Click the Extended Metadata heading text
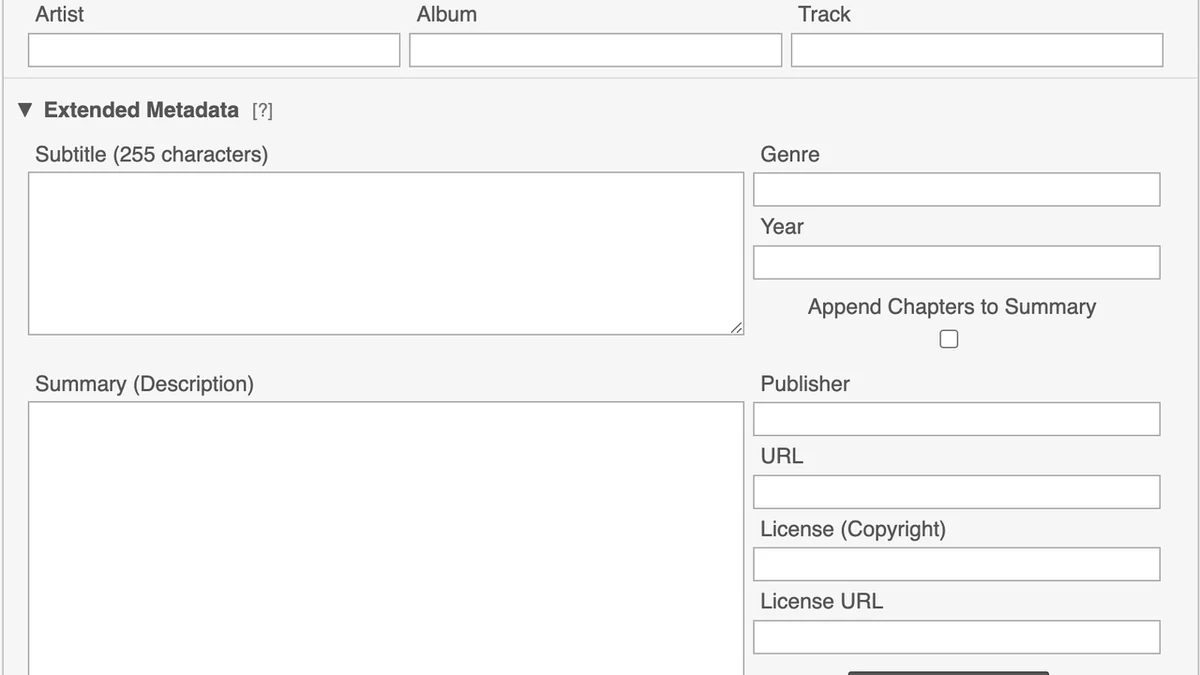 coord(141,110)
